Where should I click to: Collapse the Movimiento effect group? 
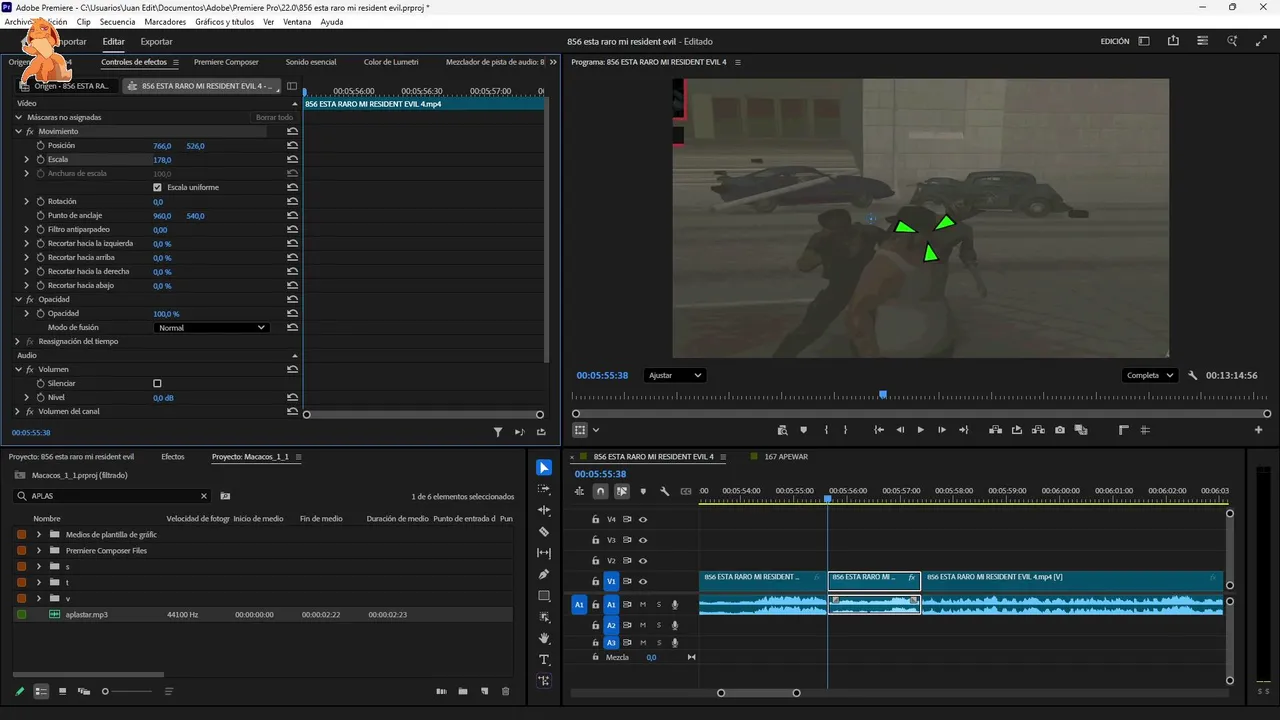tap(18, 132)
